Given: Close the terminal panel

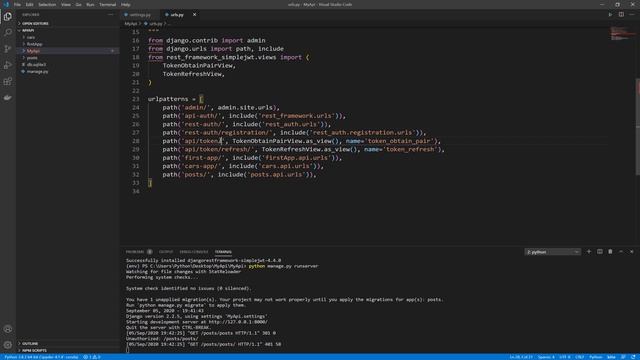Looking at the screenshot, I should click(x=632, y=252).
